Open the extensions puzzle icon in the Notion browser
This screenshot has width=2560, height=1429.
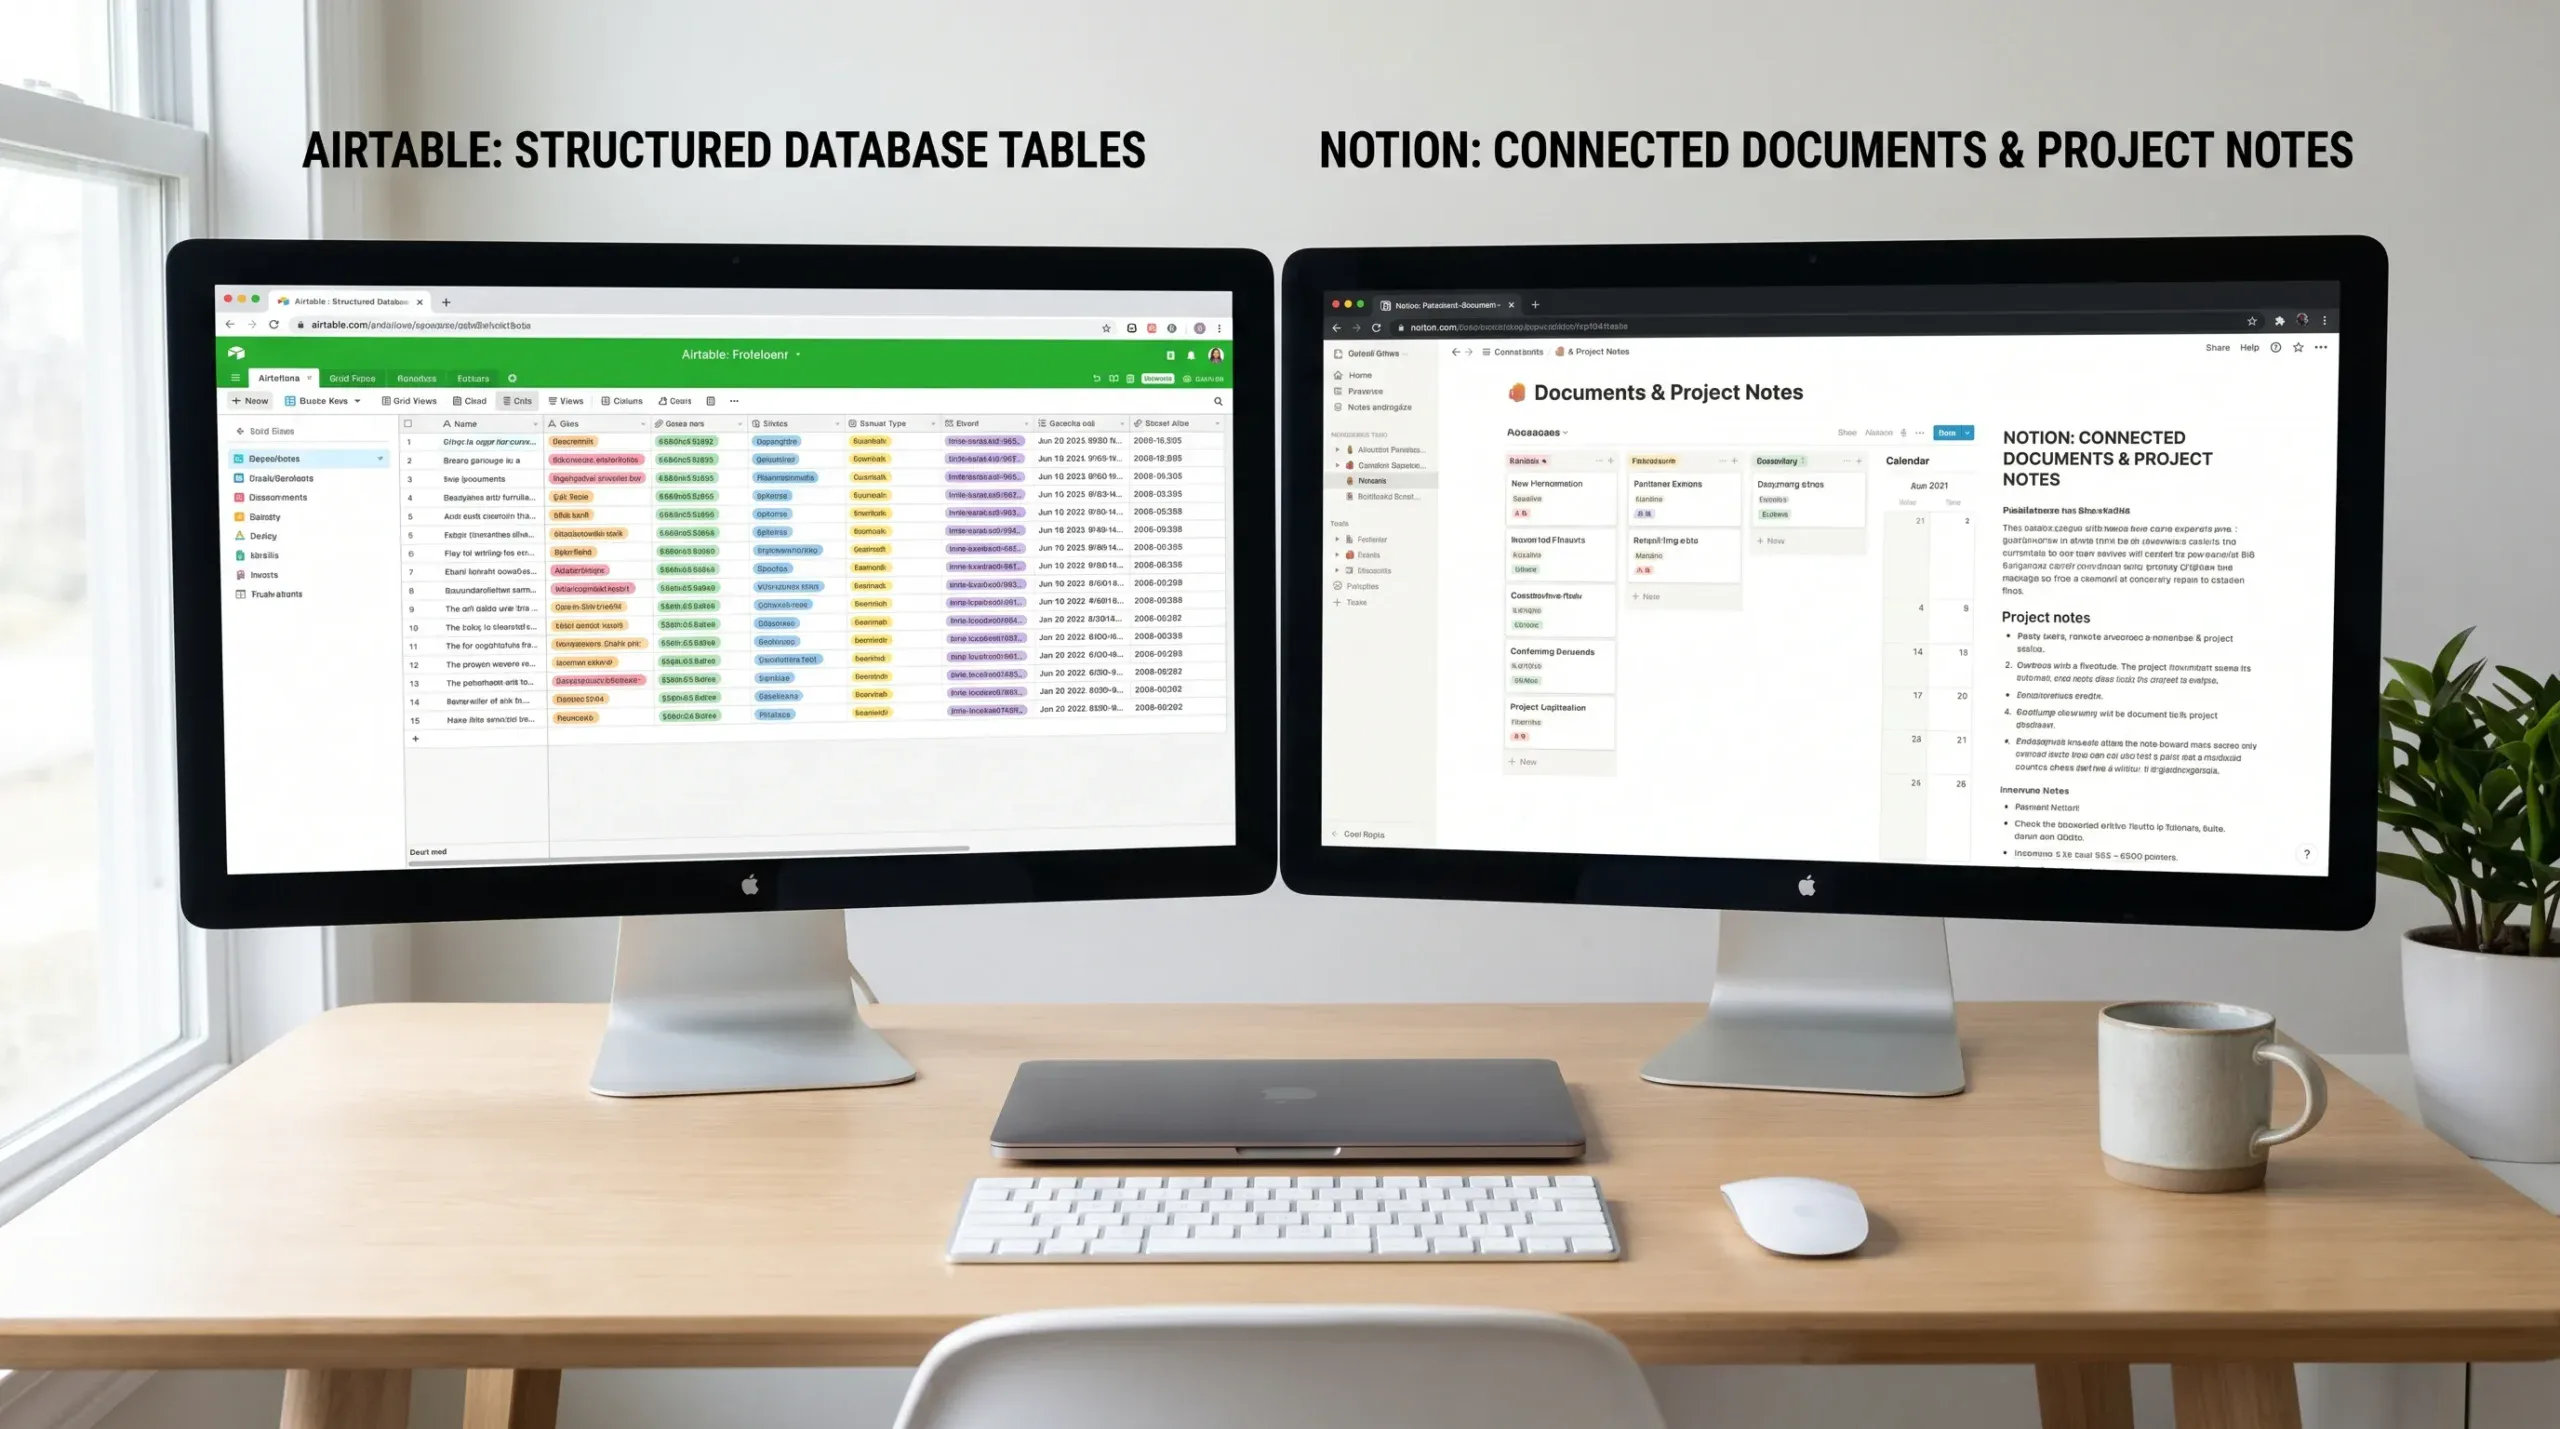pos(2279,321)
